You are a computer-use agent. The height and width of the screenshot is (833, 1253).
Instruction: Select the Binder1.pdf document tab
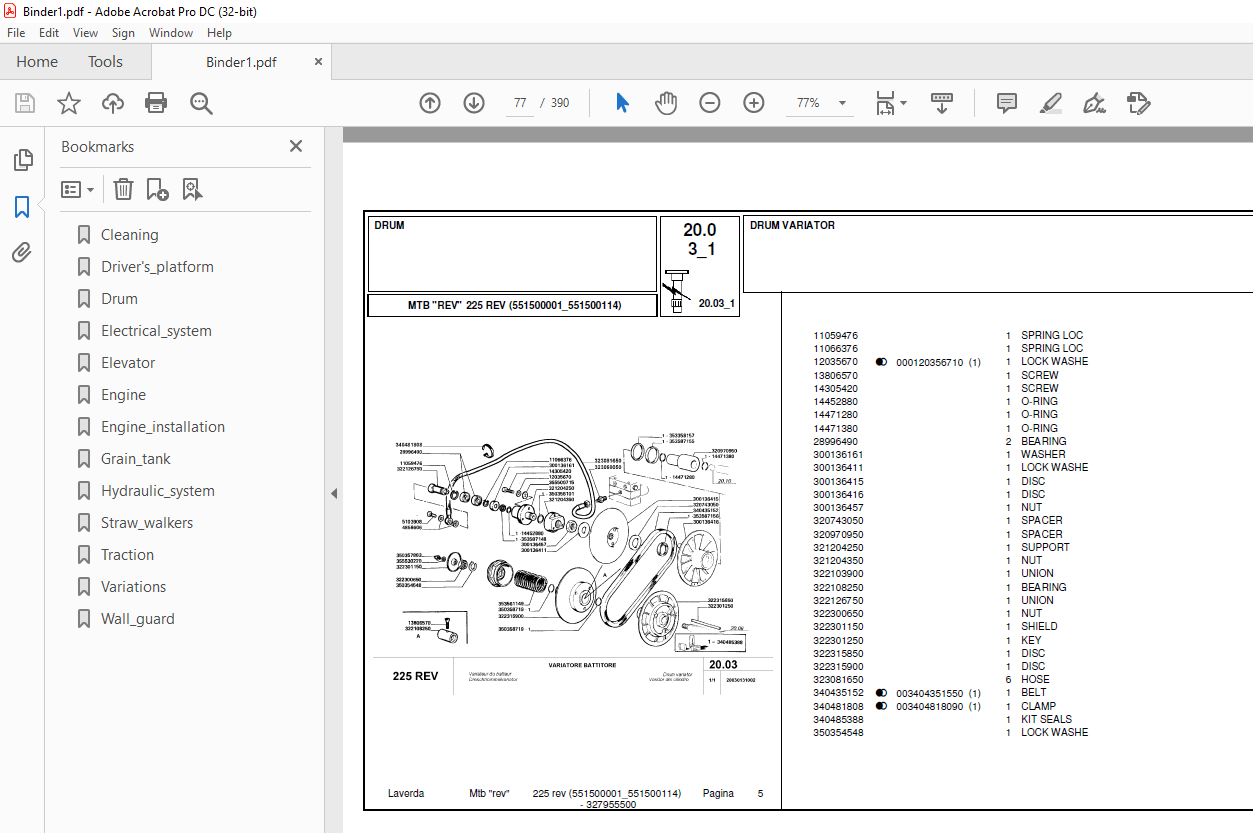pos(241,62)
